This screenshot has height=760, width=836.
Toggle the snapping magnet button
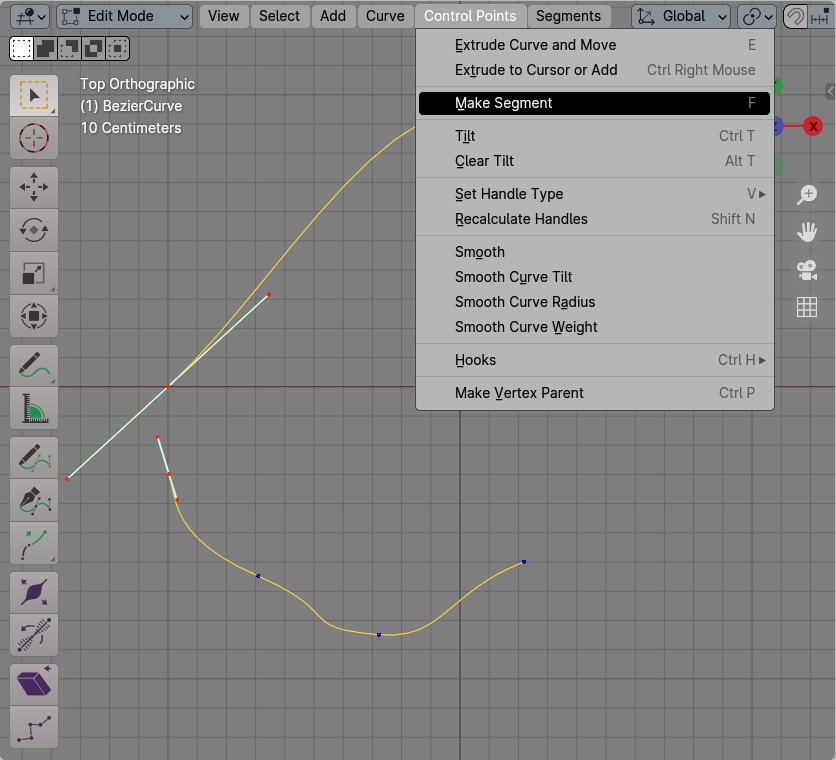point(795,17)
